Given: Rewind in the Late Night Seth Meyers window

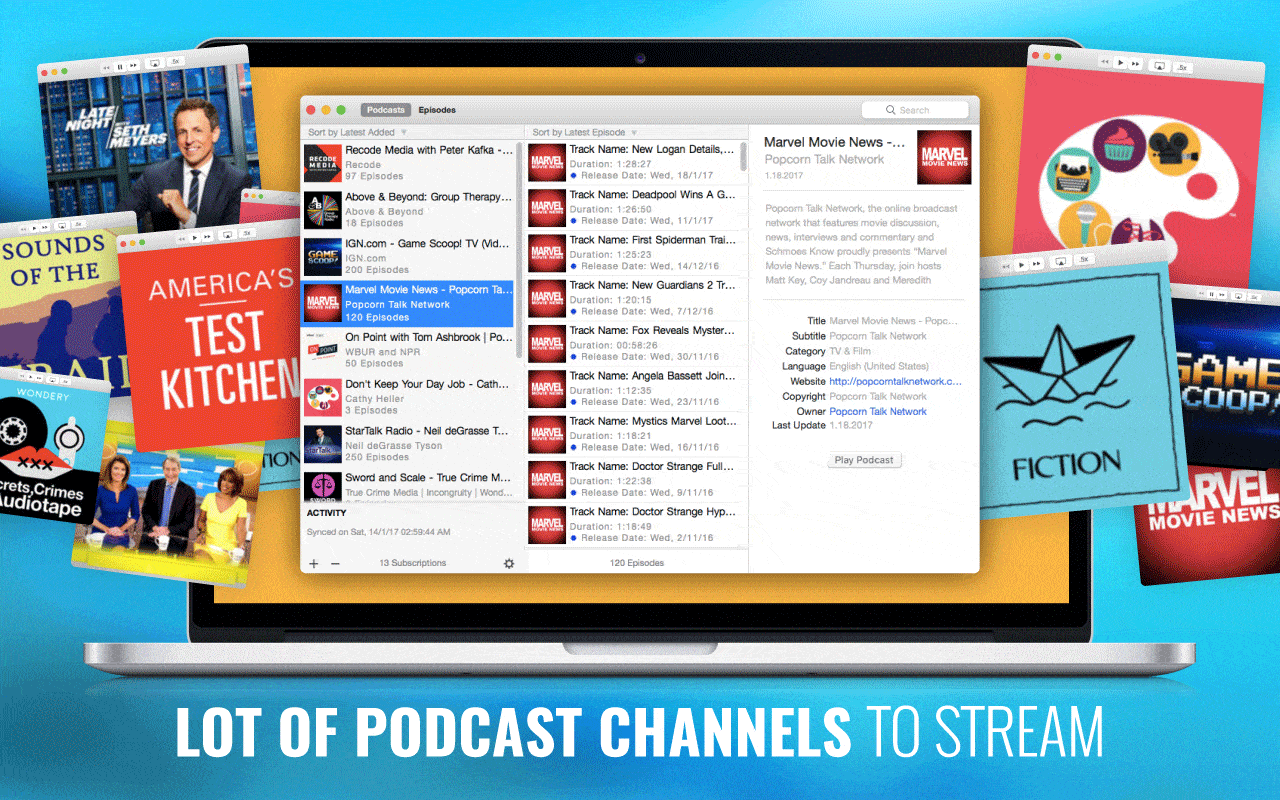Looking at the screenshot, I should (x=106, y=67).
